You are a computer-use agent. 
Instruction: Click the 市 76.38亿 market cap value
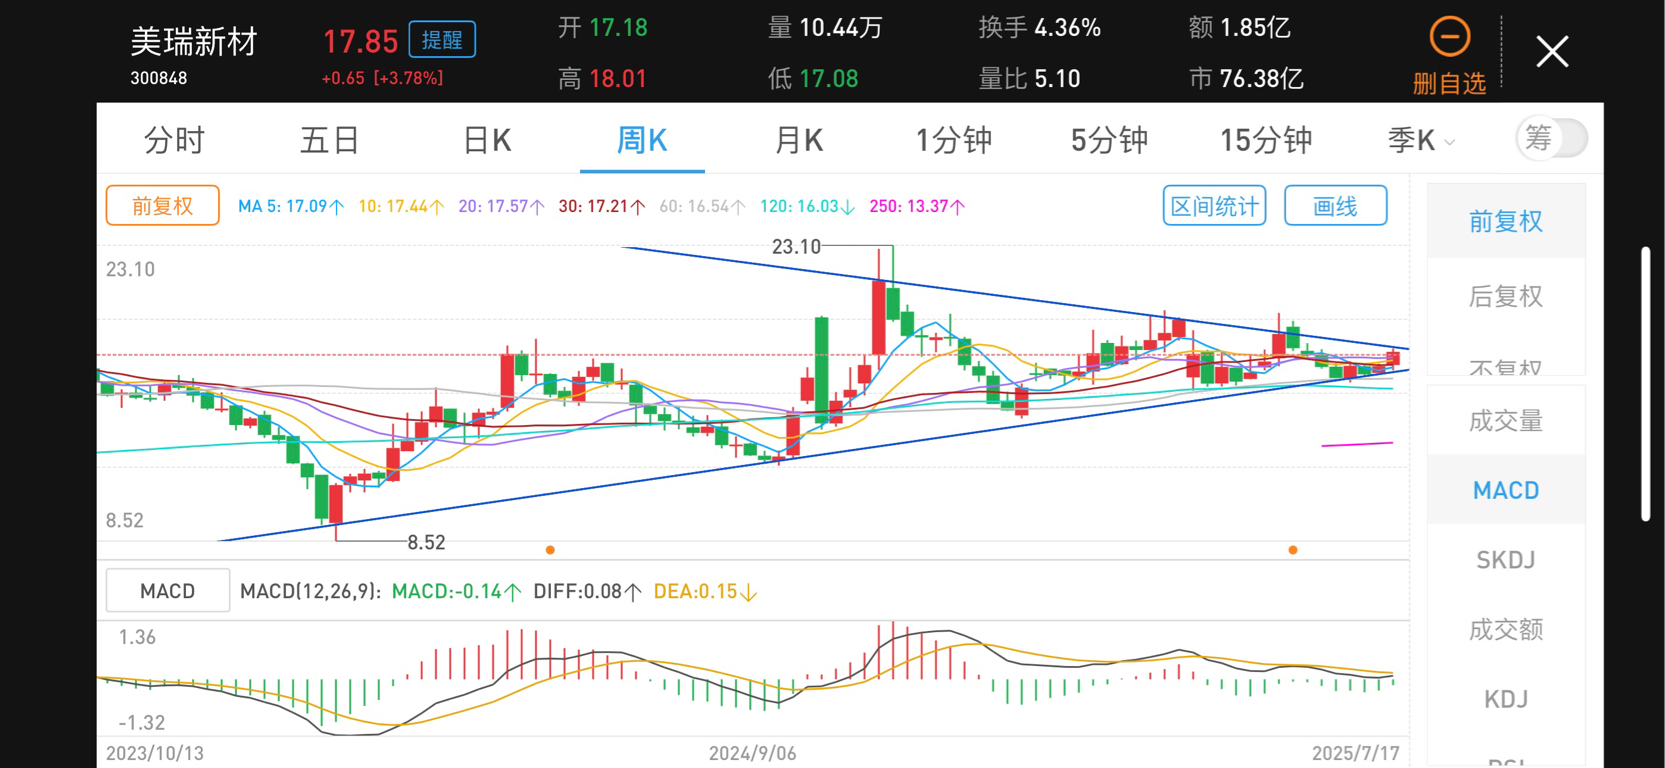pyautogui.click(x=1247, y=79)
